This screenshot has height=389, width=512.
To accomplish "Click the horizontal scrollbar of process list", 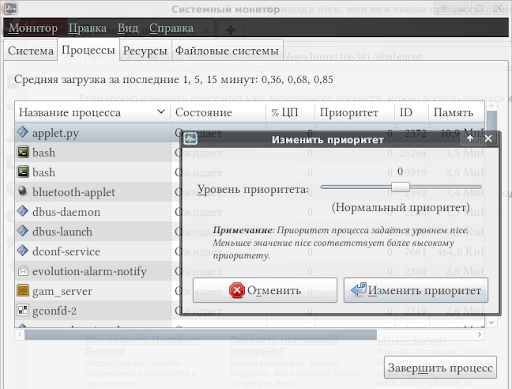I will pyautogui.click(x=201, y=334).
